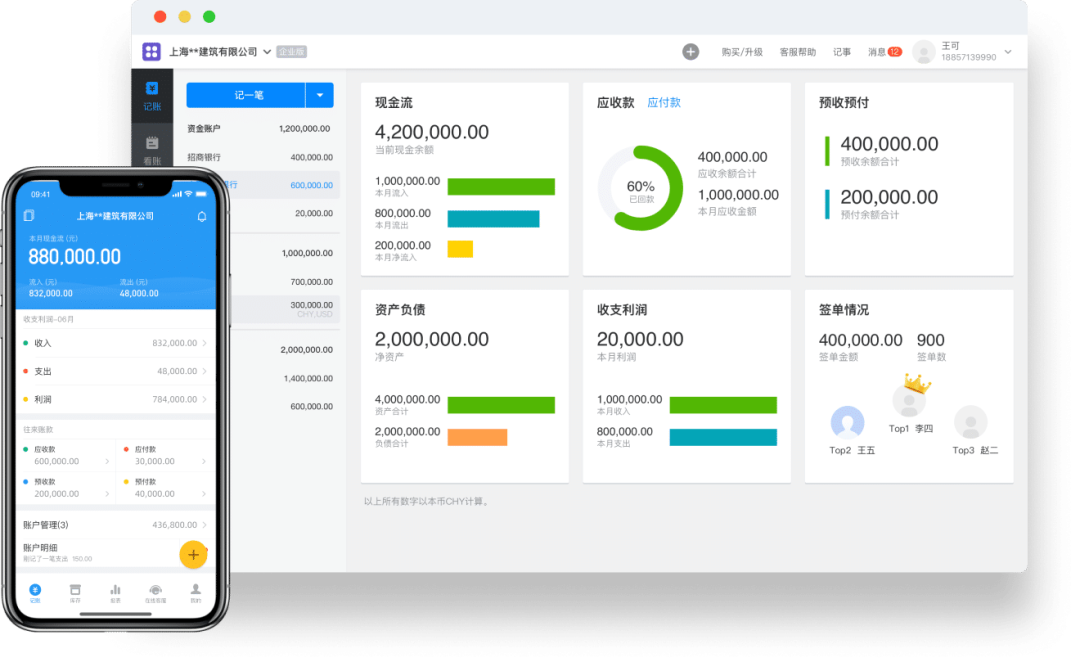This screenshot has height=671, width=1080.
Task: Tap the 在线客服 icon in phone tab bar
Action: (x=155, y=592)
